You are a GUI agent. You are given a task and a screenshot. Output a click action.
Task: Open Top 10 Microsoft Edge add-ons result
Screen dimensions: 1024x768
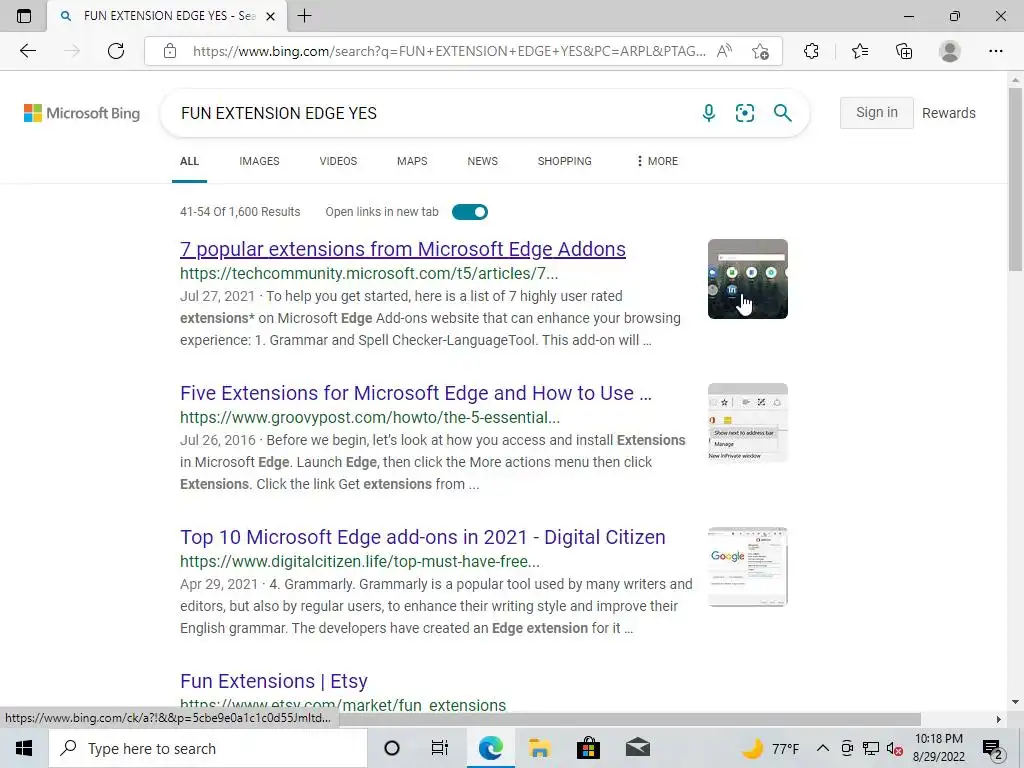pyautogui.click(x=423, y=537)
